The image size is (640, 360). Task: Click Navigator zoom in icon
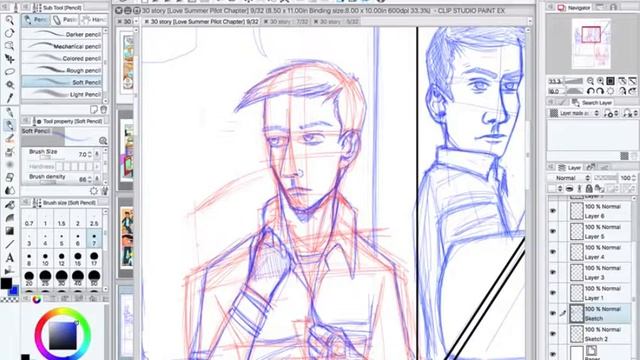tap(600, 81)
